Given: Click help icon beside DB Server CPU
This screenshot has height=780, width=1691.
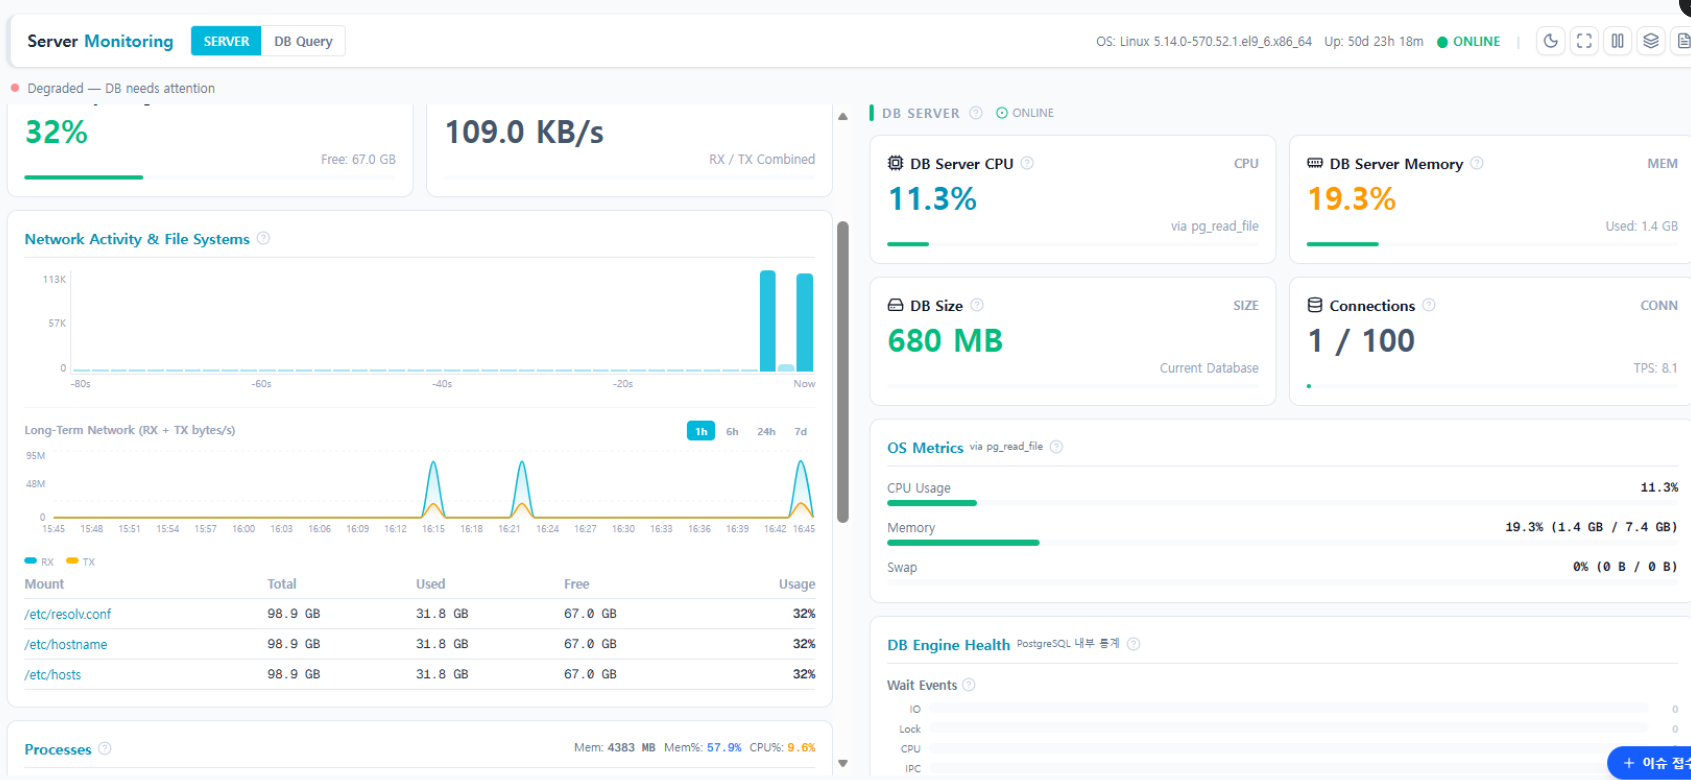Looking at the screenshot, I should [x=1027, y=163].
